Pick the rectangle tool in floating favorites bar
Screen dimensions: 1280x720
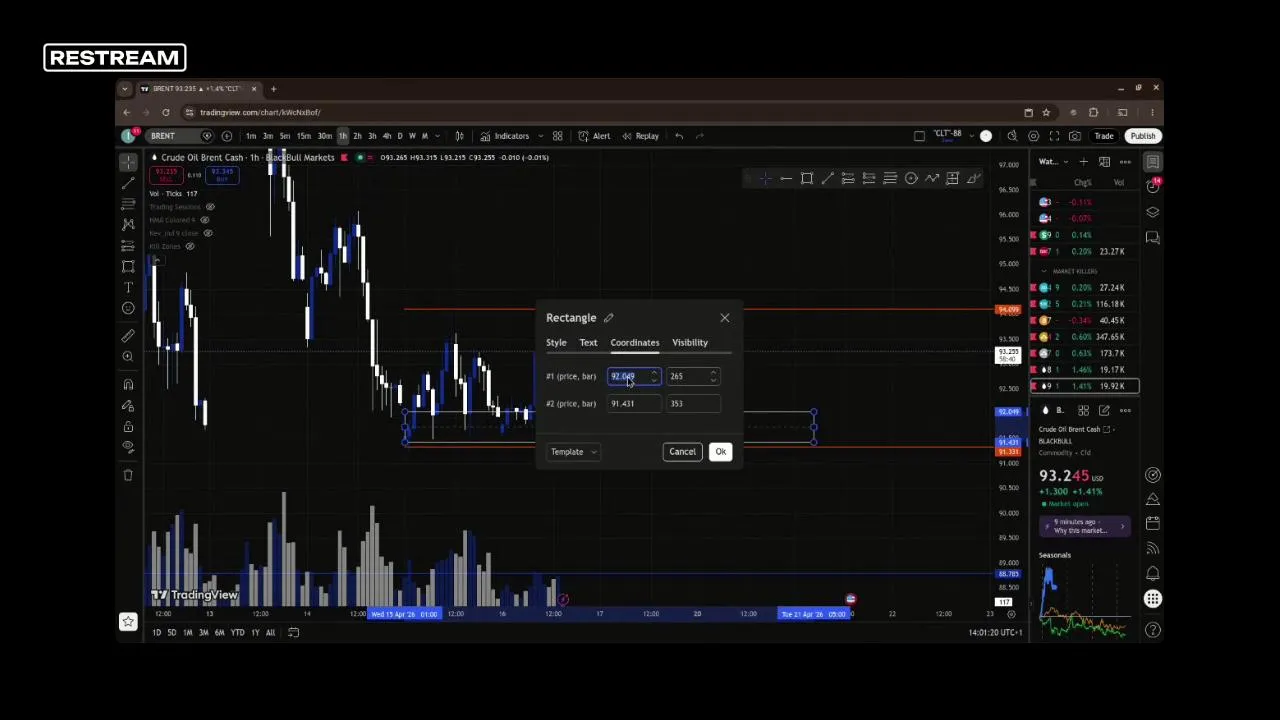[807, 178]
